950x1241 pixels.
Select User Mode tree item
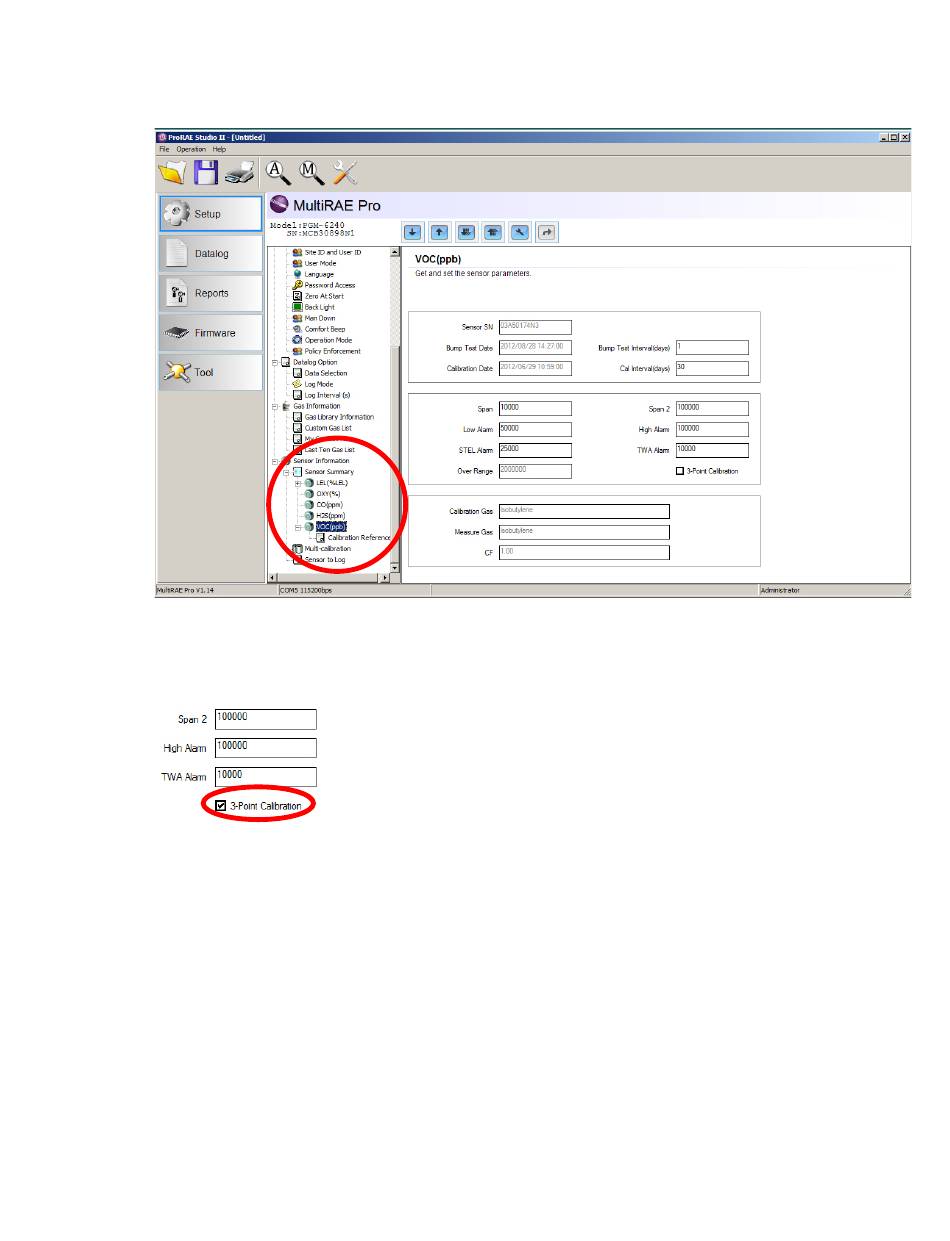[x=320, y=263]
